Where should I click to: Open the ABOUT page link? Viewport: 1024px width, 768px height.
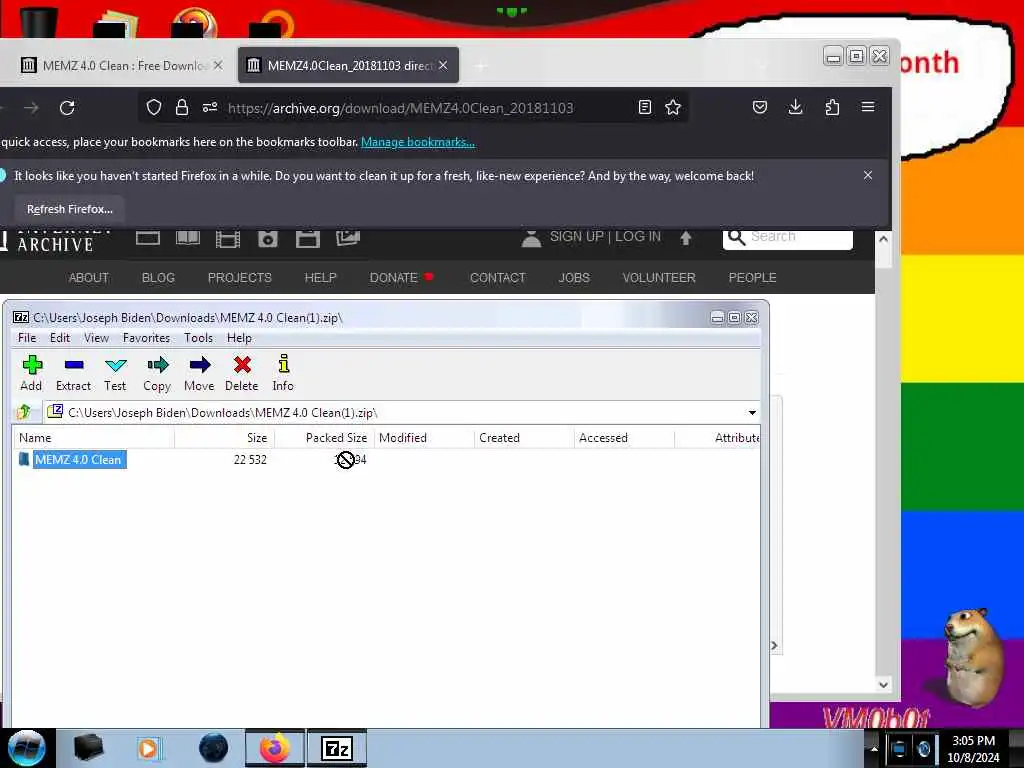tap(89, 278)
